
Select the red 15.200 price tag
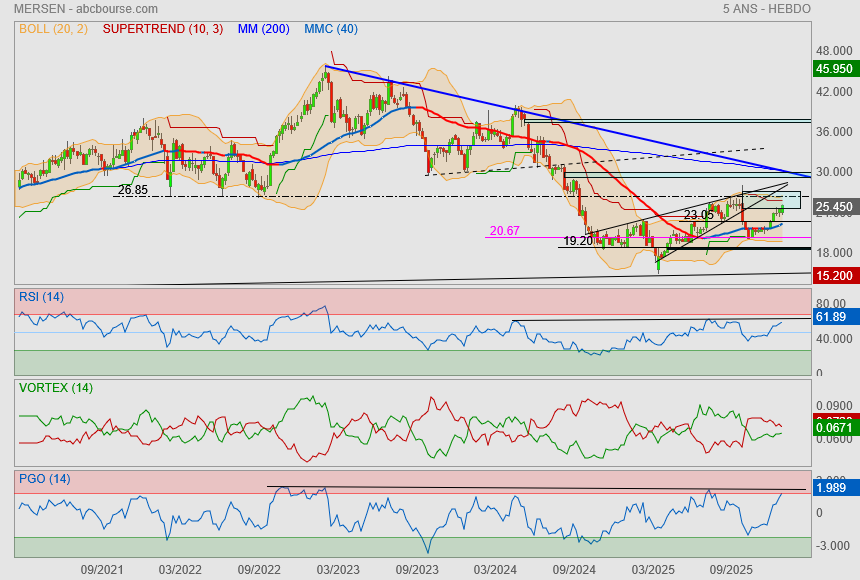click(x=833, y=275)
